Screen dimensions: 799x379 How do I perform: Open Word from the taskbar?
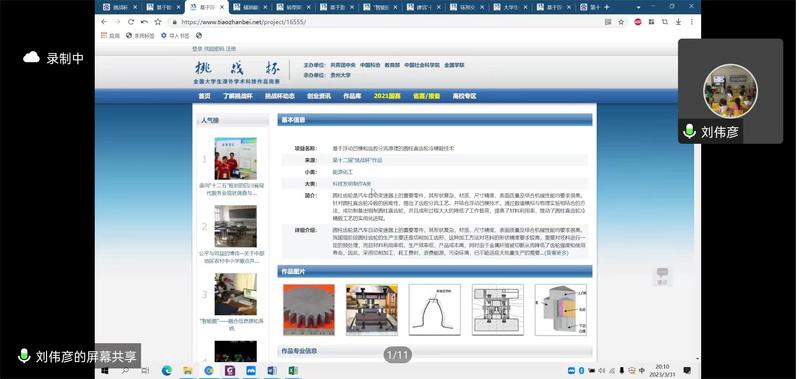click(x=272, y=370)
